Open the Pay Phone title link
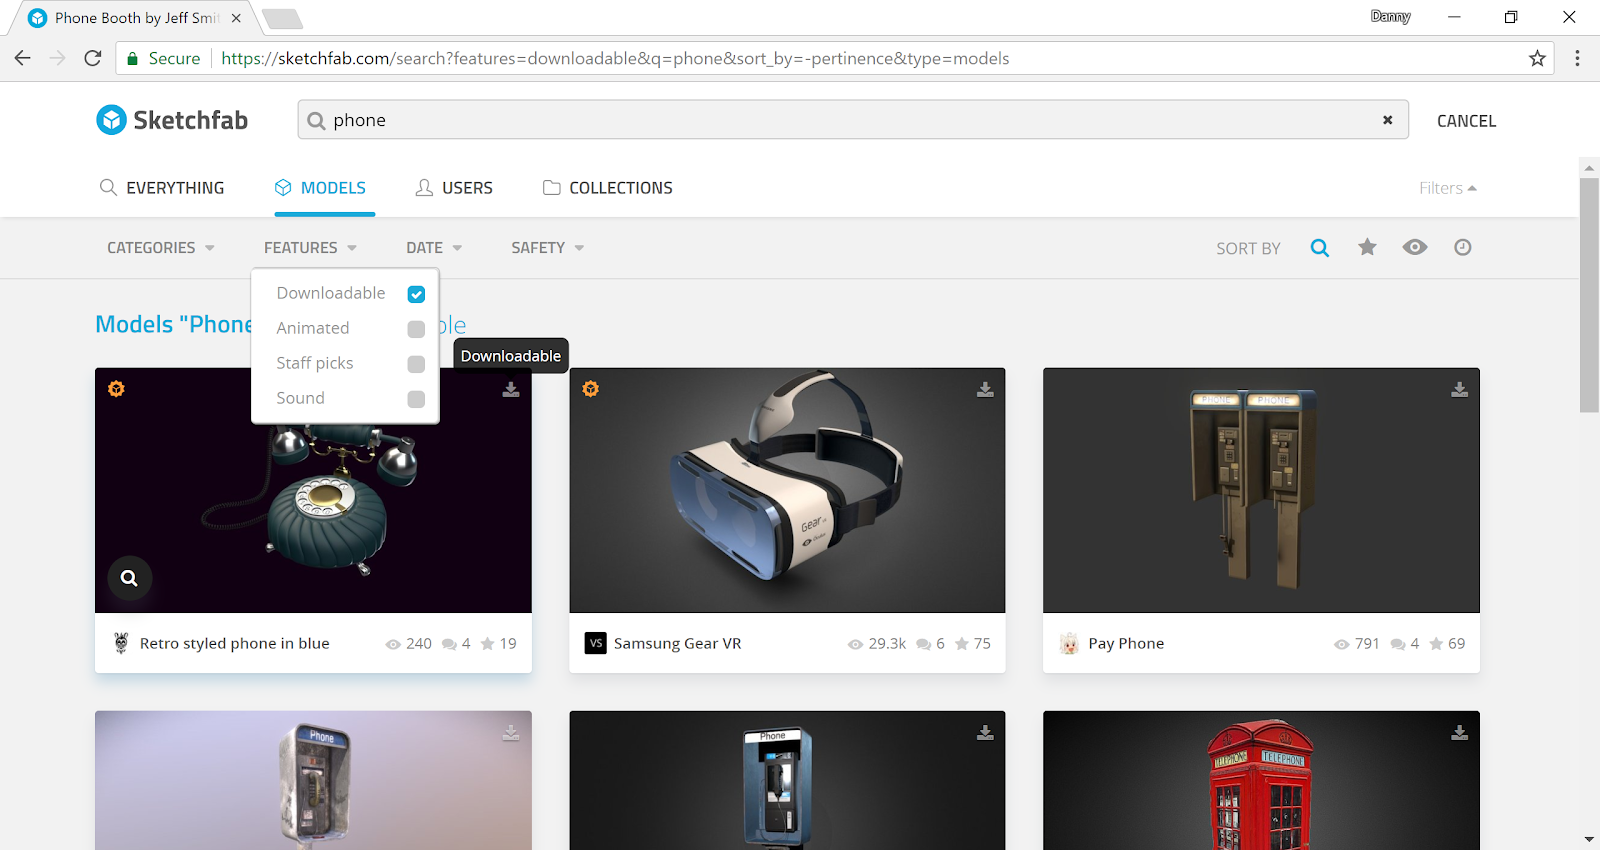This screenshot has width=1600, height=850. coord(1126,643)
